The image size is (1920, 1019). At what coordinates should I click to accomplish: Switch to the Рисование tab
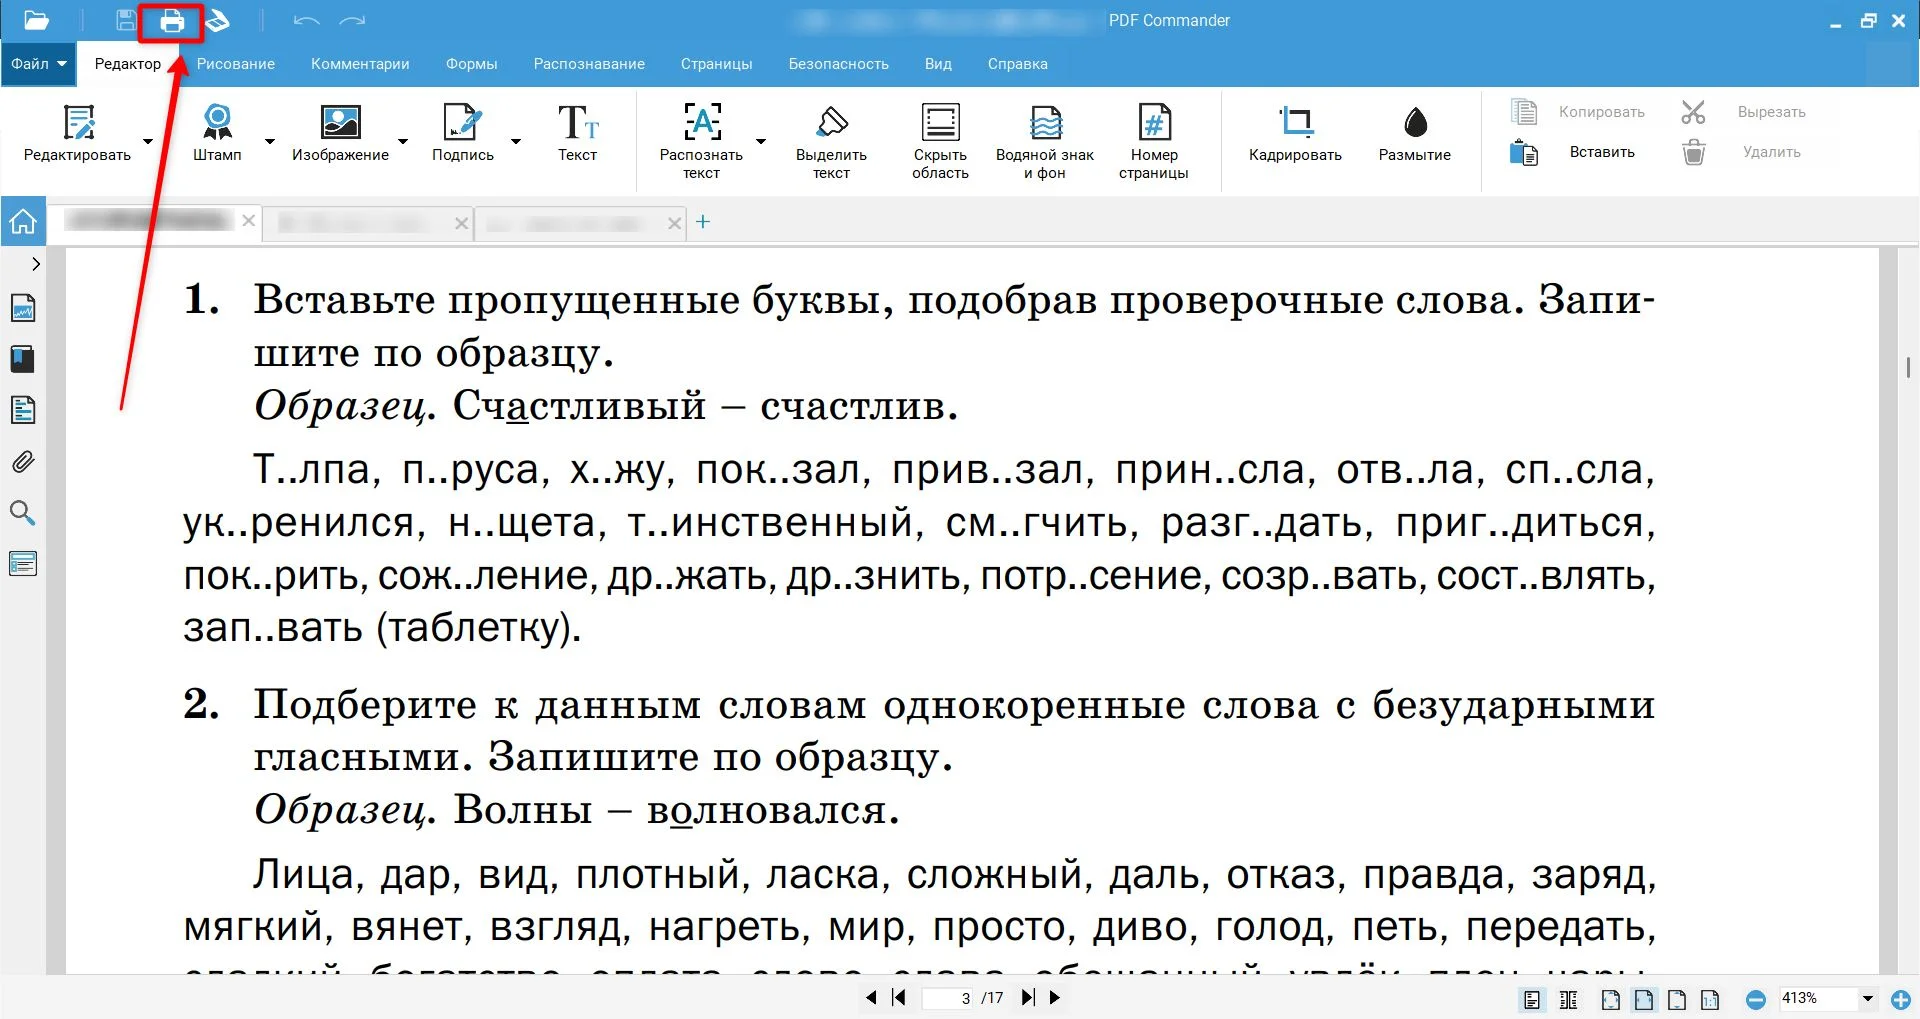(235, 64)
